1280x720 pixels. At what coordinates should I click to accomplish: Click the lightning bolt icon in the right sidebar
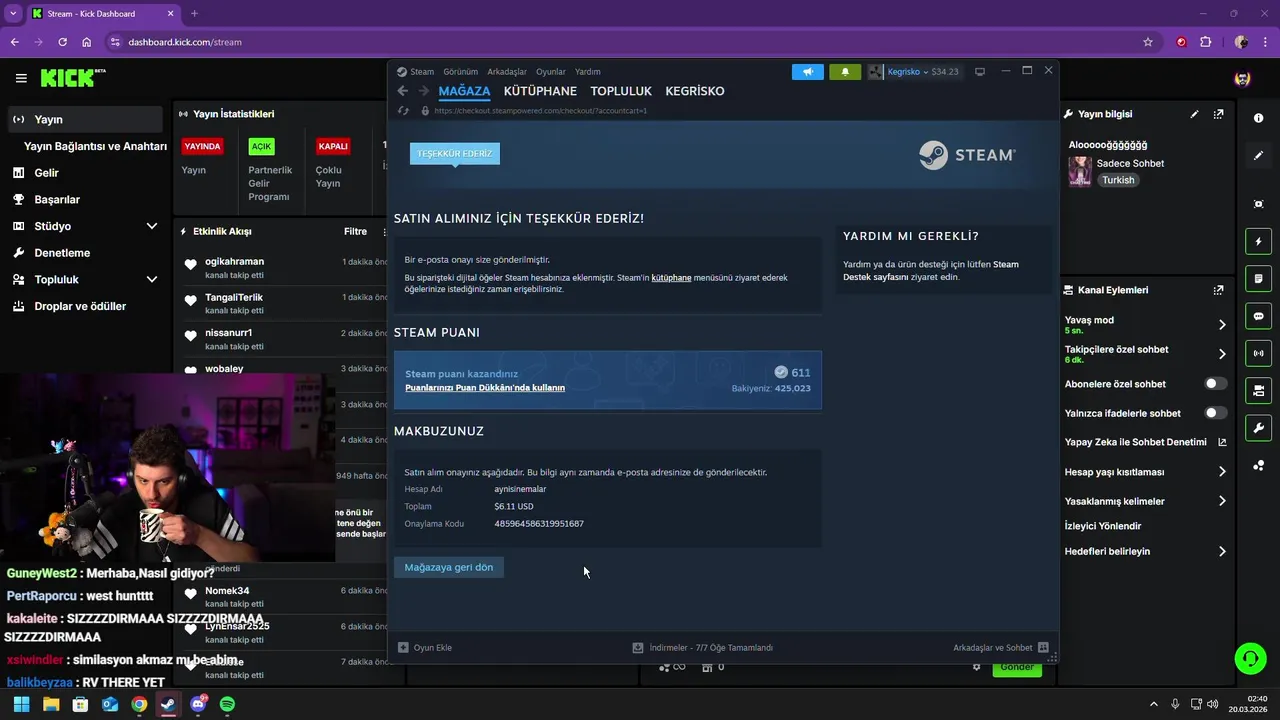[1258, 242]
